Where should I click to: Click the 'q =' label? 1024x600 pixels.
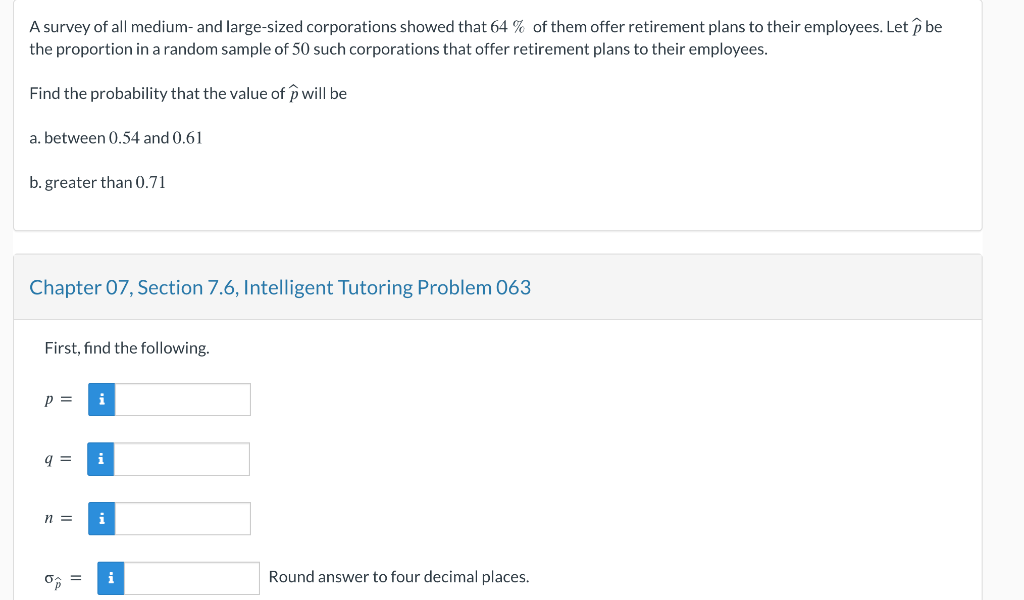(58, 460)
